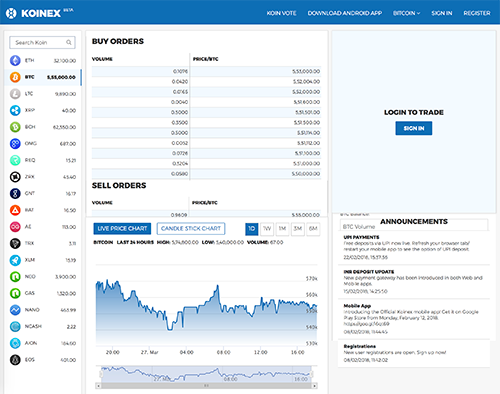Screen dimensions: 500x394
Task: Click buy order price 5,51,600.00
Action: (x=307, y=102)
